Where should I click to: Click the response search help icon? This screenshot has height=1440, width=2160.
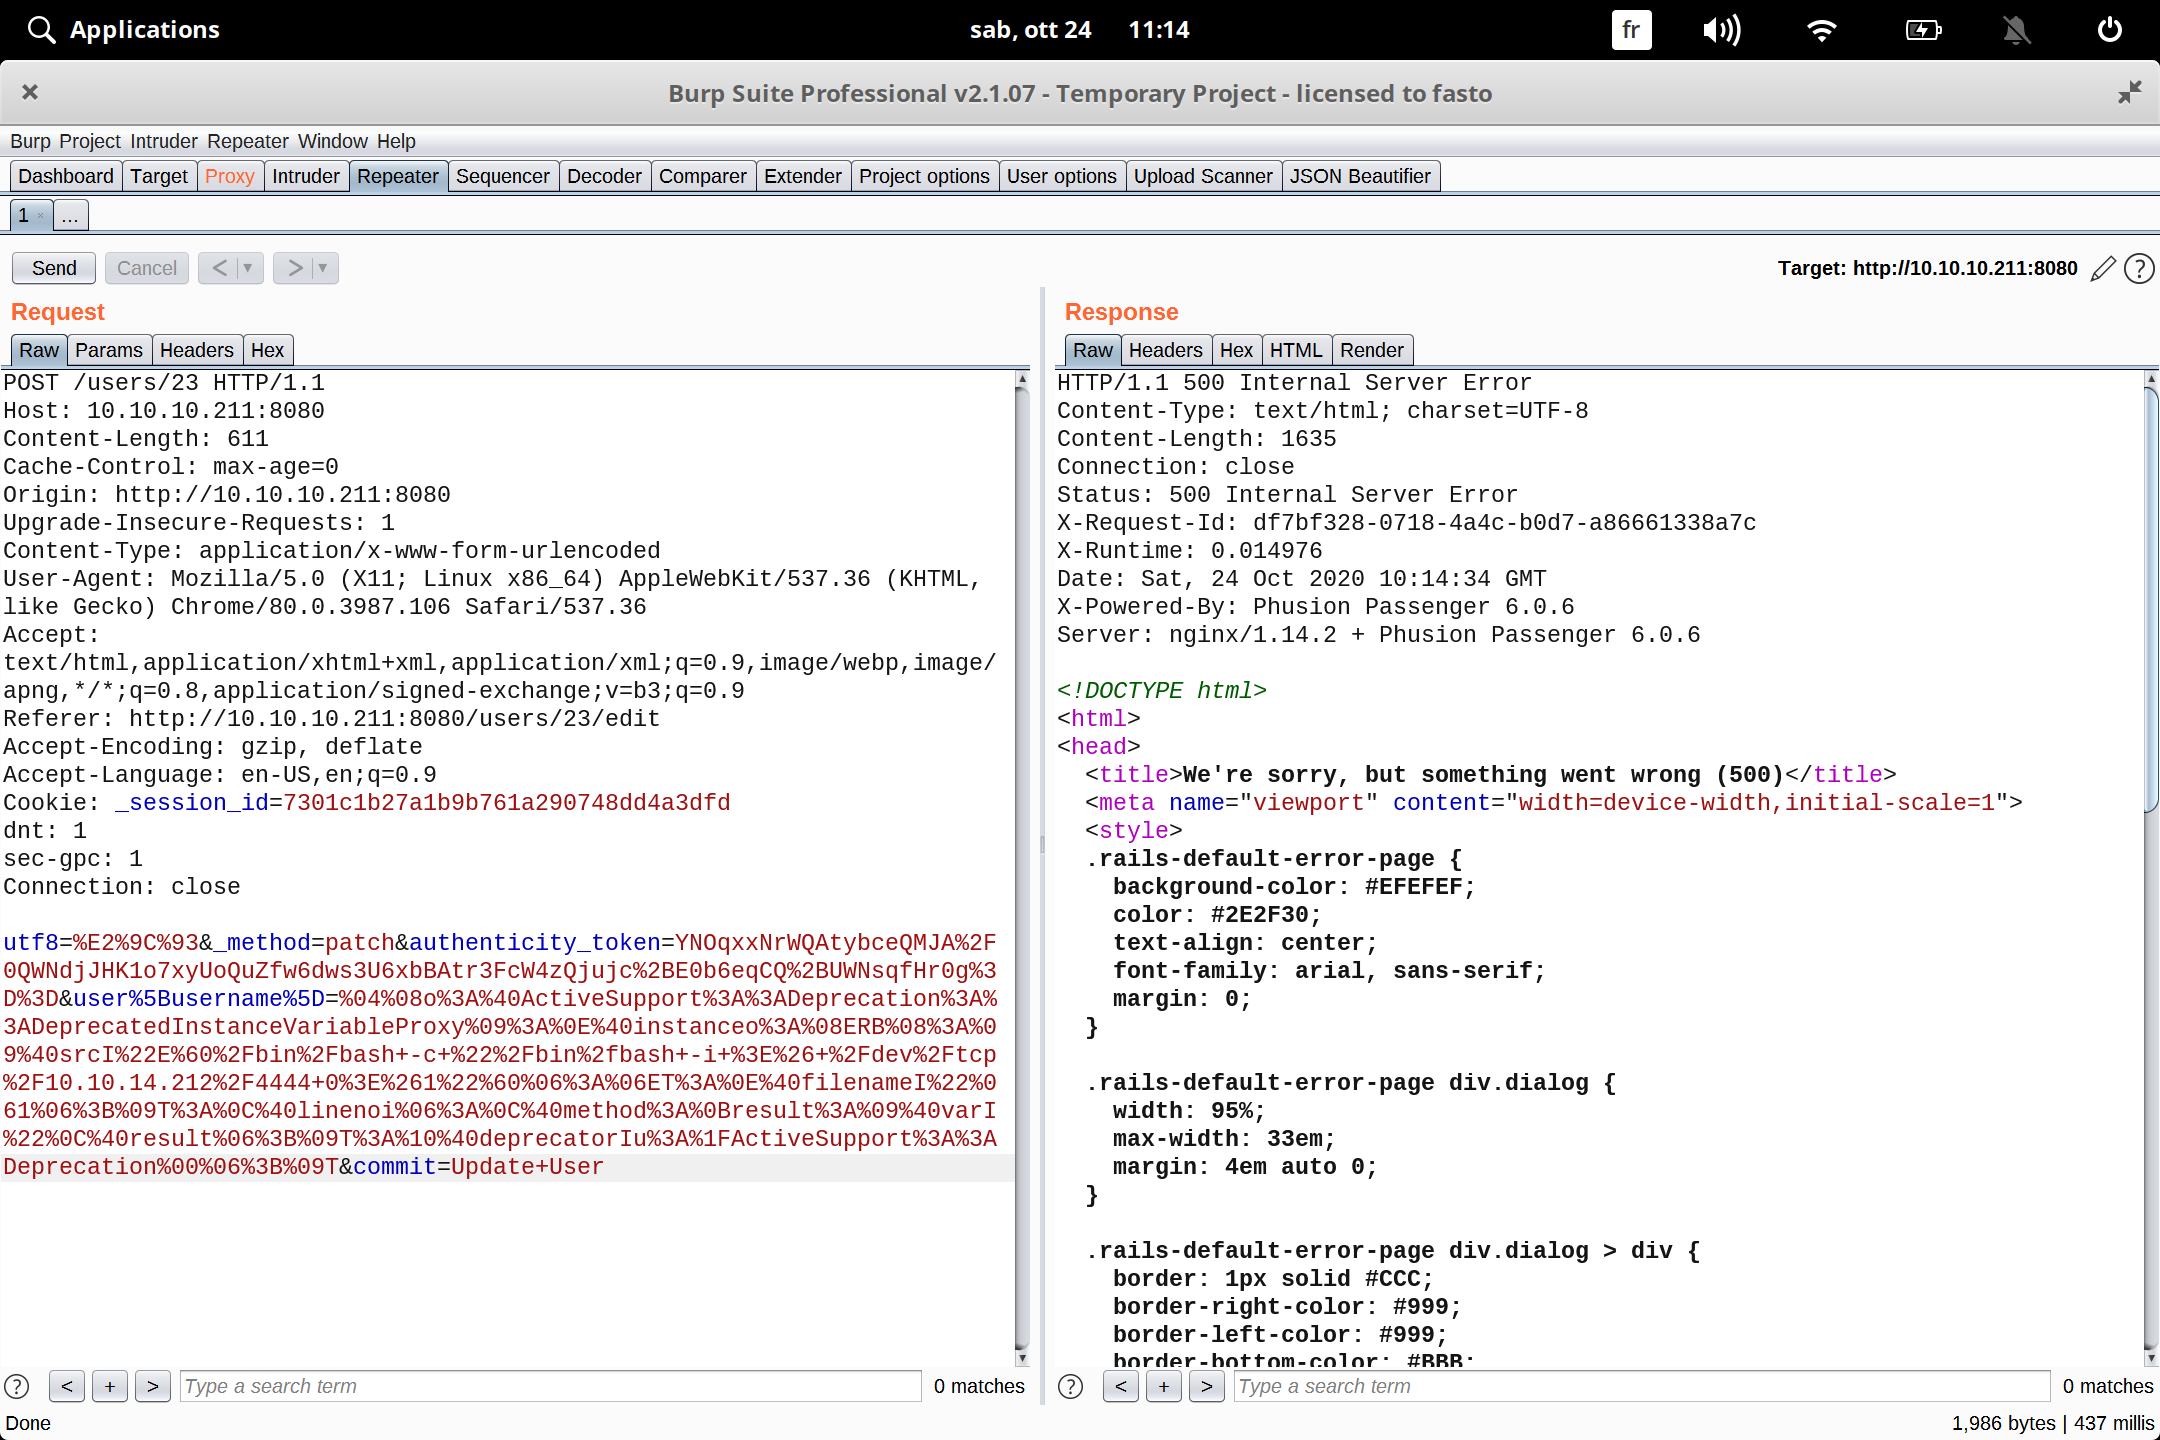pyautogui.click(x=1070, y=1386)
